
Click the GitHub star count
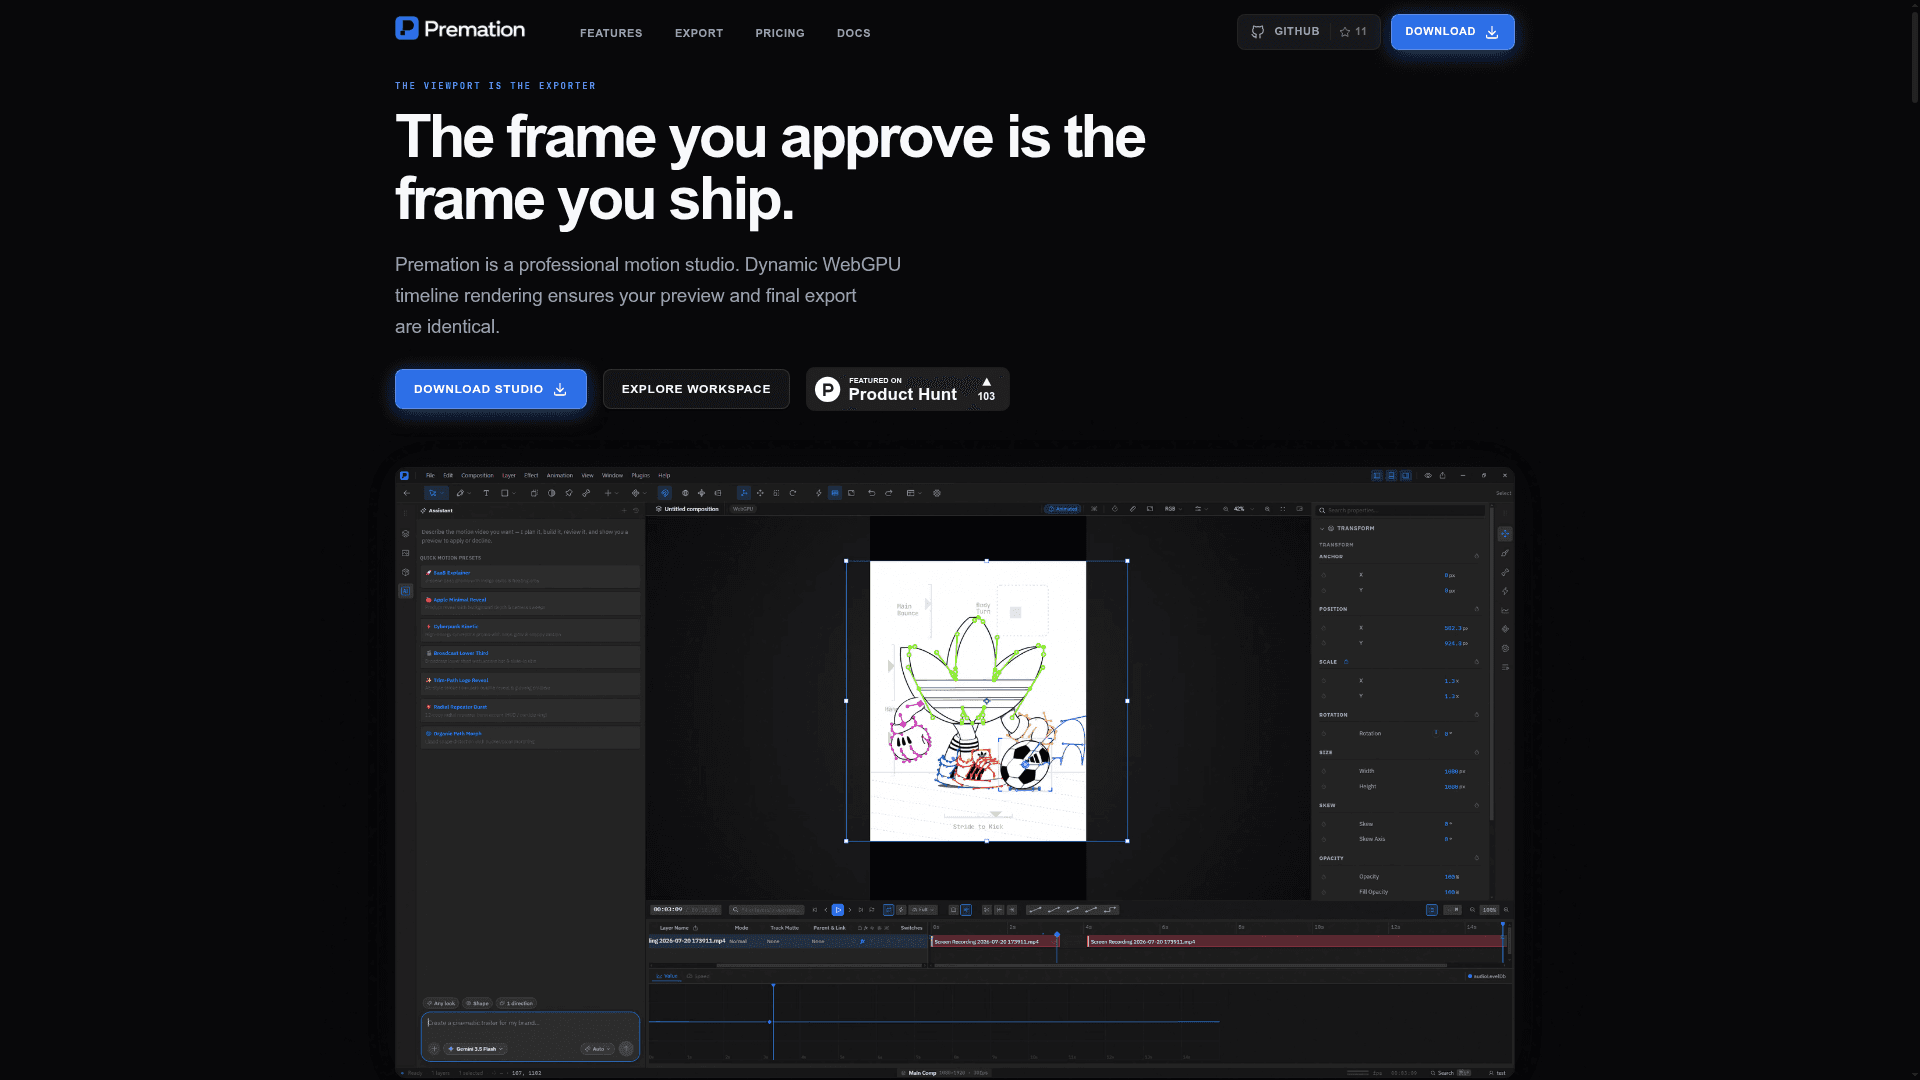tap(1354, 32)
